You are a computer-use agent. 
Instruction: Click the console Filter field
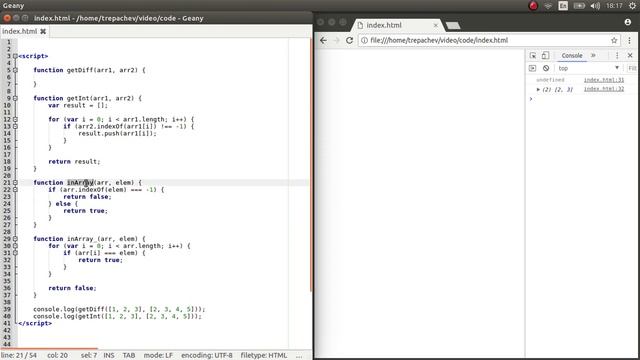632,68
